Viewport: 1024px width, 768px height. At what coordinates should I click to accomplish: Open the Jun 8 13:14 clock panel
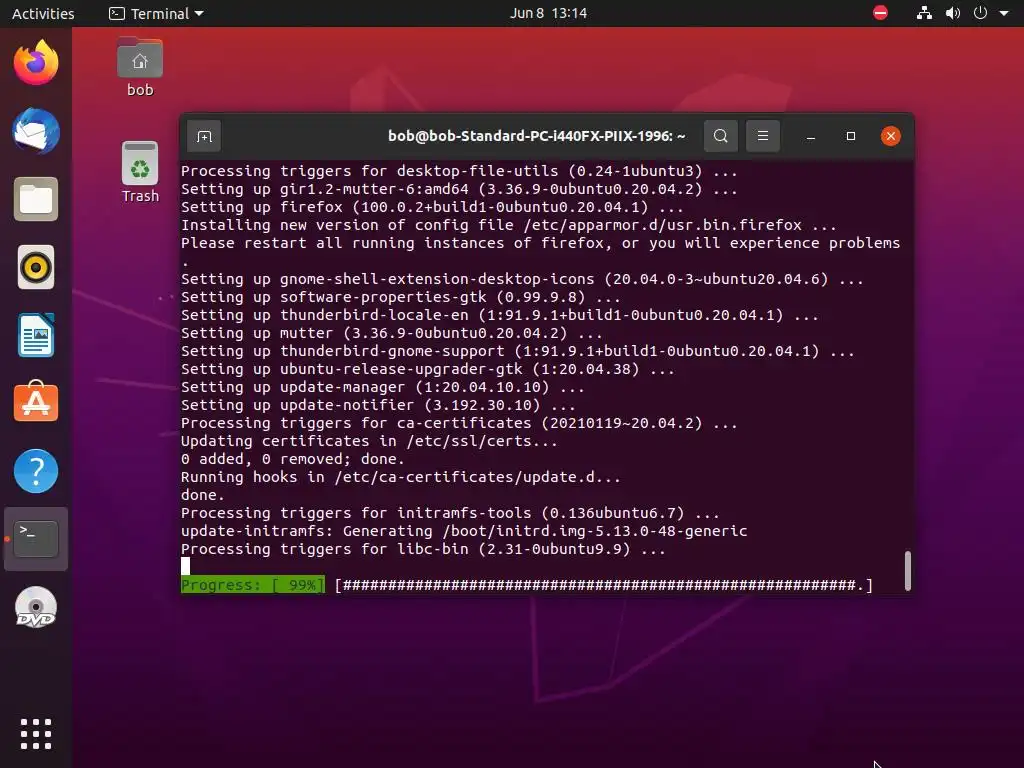pyautogui.click(x=548, y=13)
